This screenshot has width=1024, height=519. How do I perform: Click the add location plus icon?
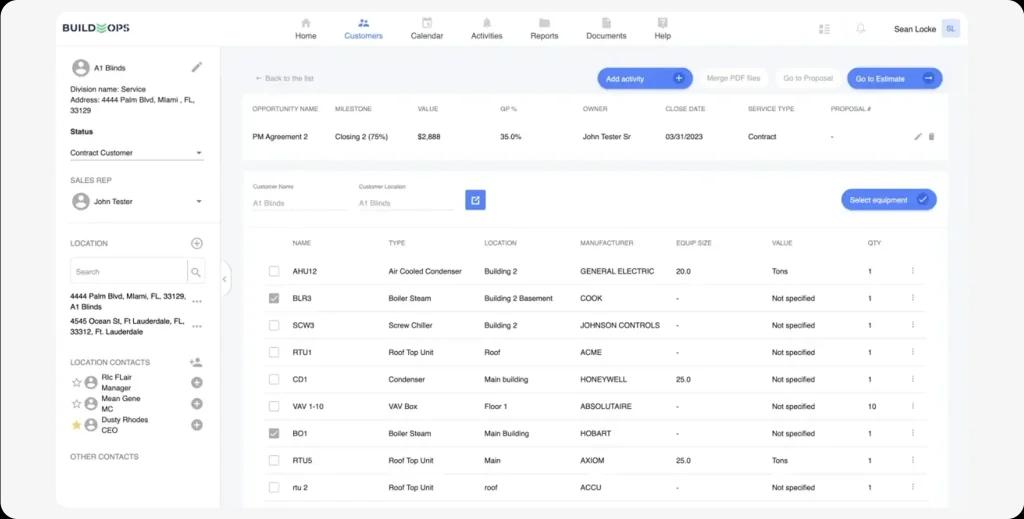(x=197, y=243)
